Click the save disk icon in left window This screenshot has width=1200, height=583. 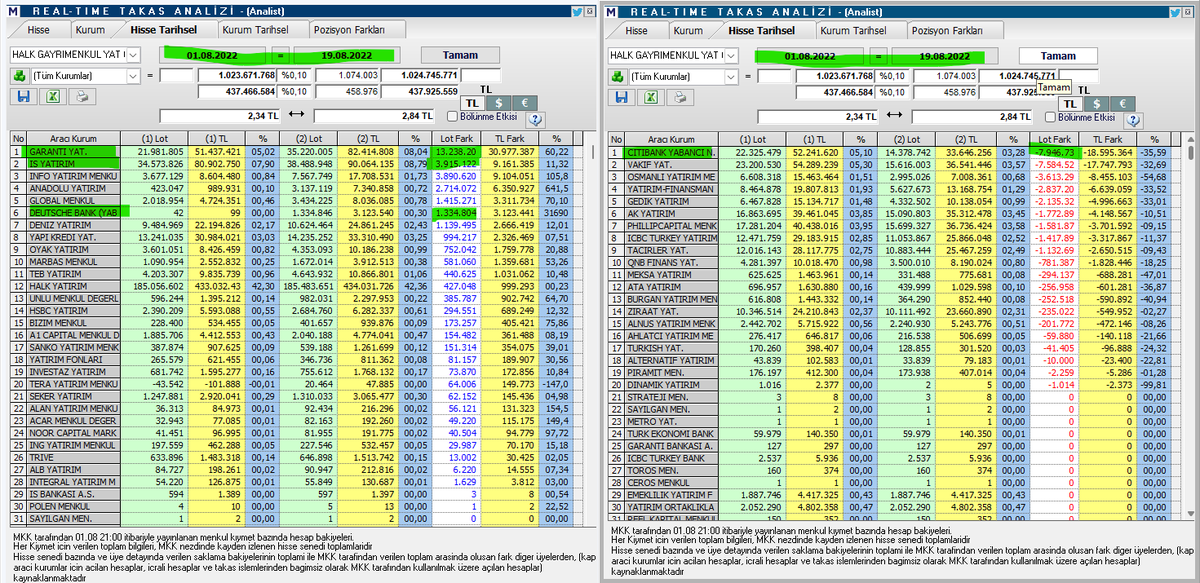tap(24, 97)
